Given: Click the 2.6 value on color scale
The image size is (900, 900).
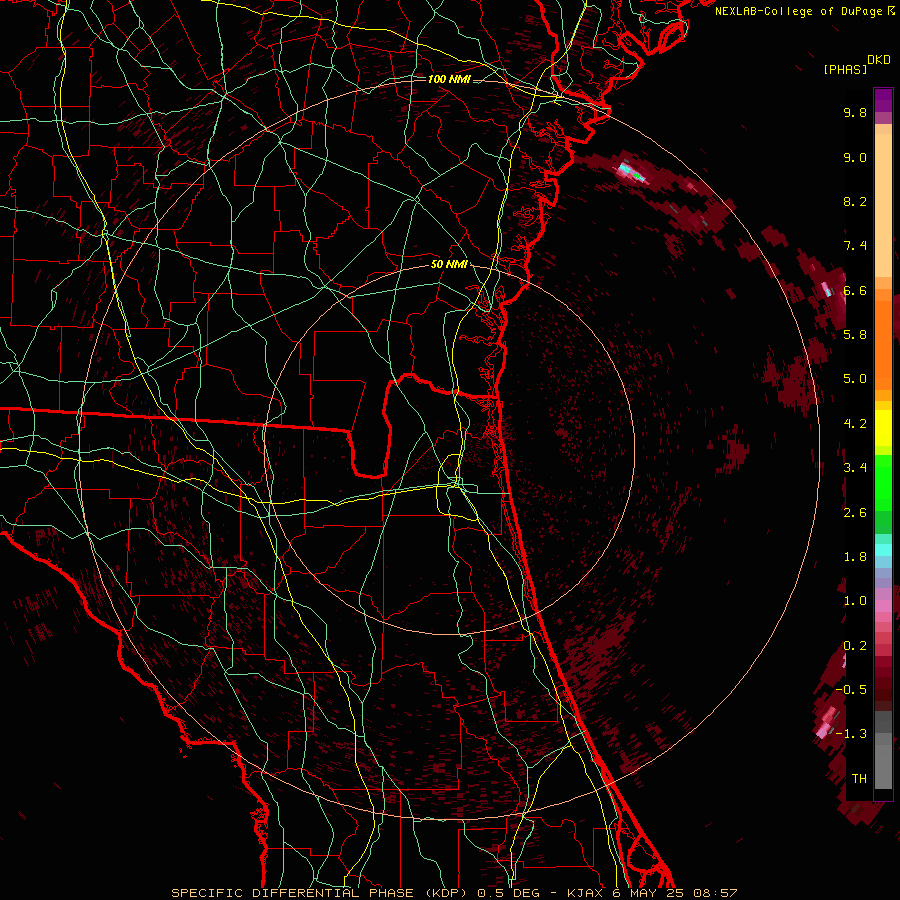Looking at the screenshot, I should click(x=855, y=513).
